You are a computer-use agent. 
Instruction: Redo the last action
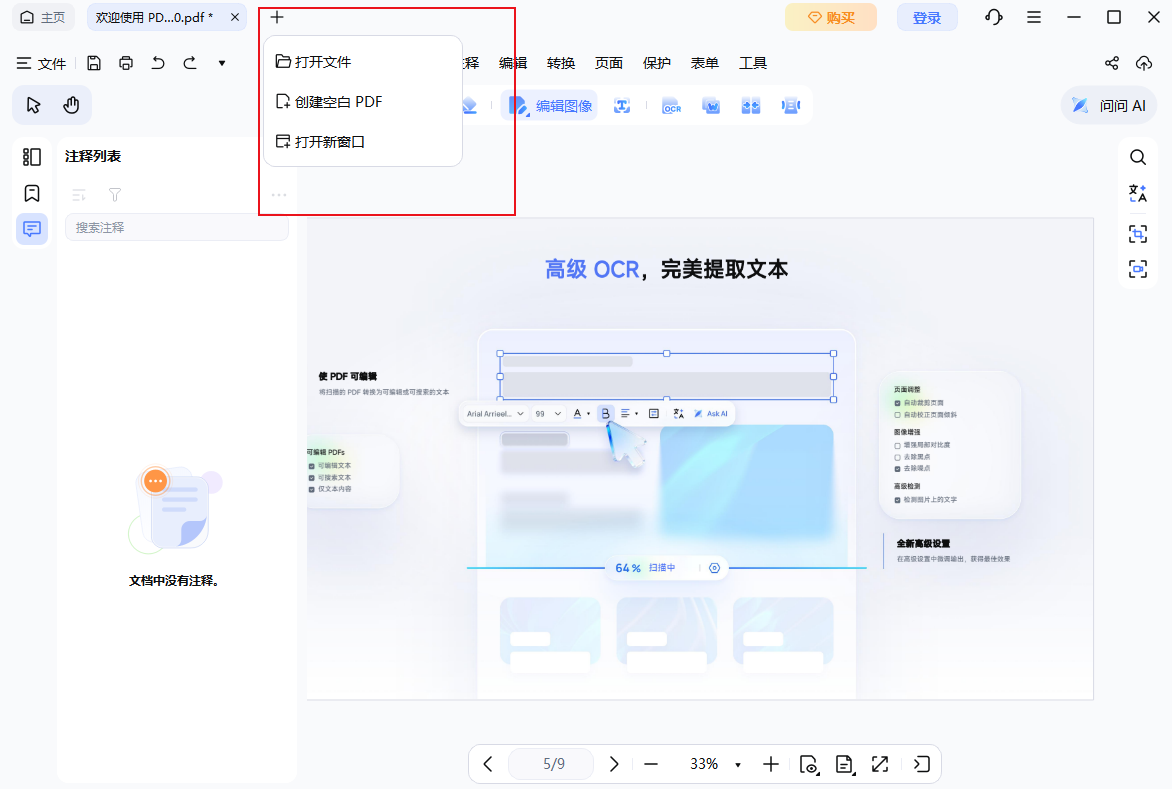click(190, 64)
